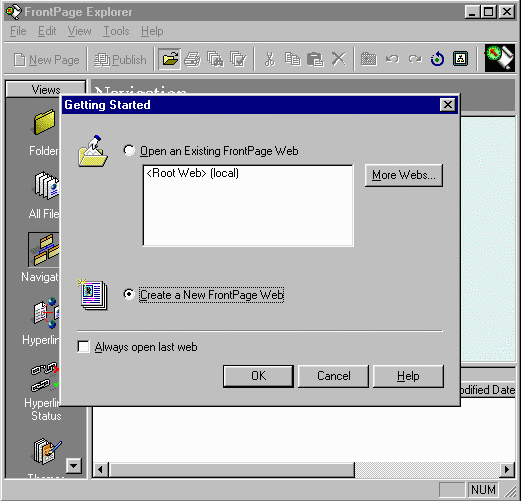Open a FrontPage web with the folder icon

tap(170, 59)
